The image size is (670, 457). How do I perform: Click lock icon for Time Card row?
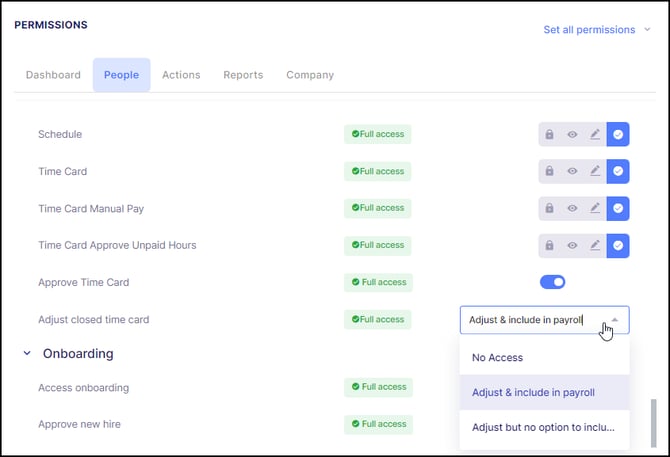tap(550, 171)
